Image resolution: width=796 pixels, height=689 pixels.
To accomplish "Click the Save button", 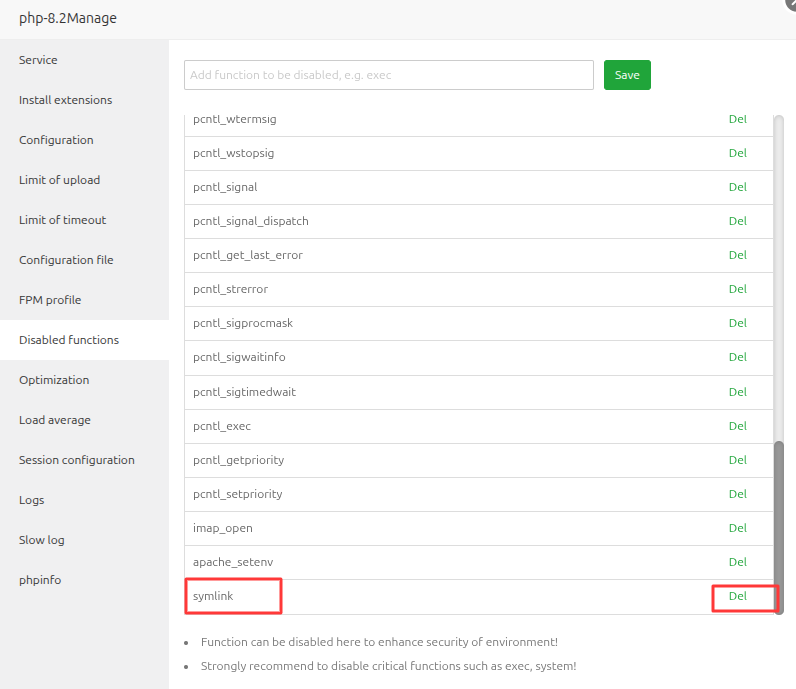I will pyautogui.click(x=627, y=75).
